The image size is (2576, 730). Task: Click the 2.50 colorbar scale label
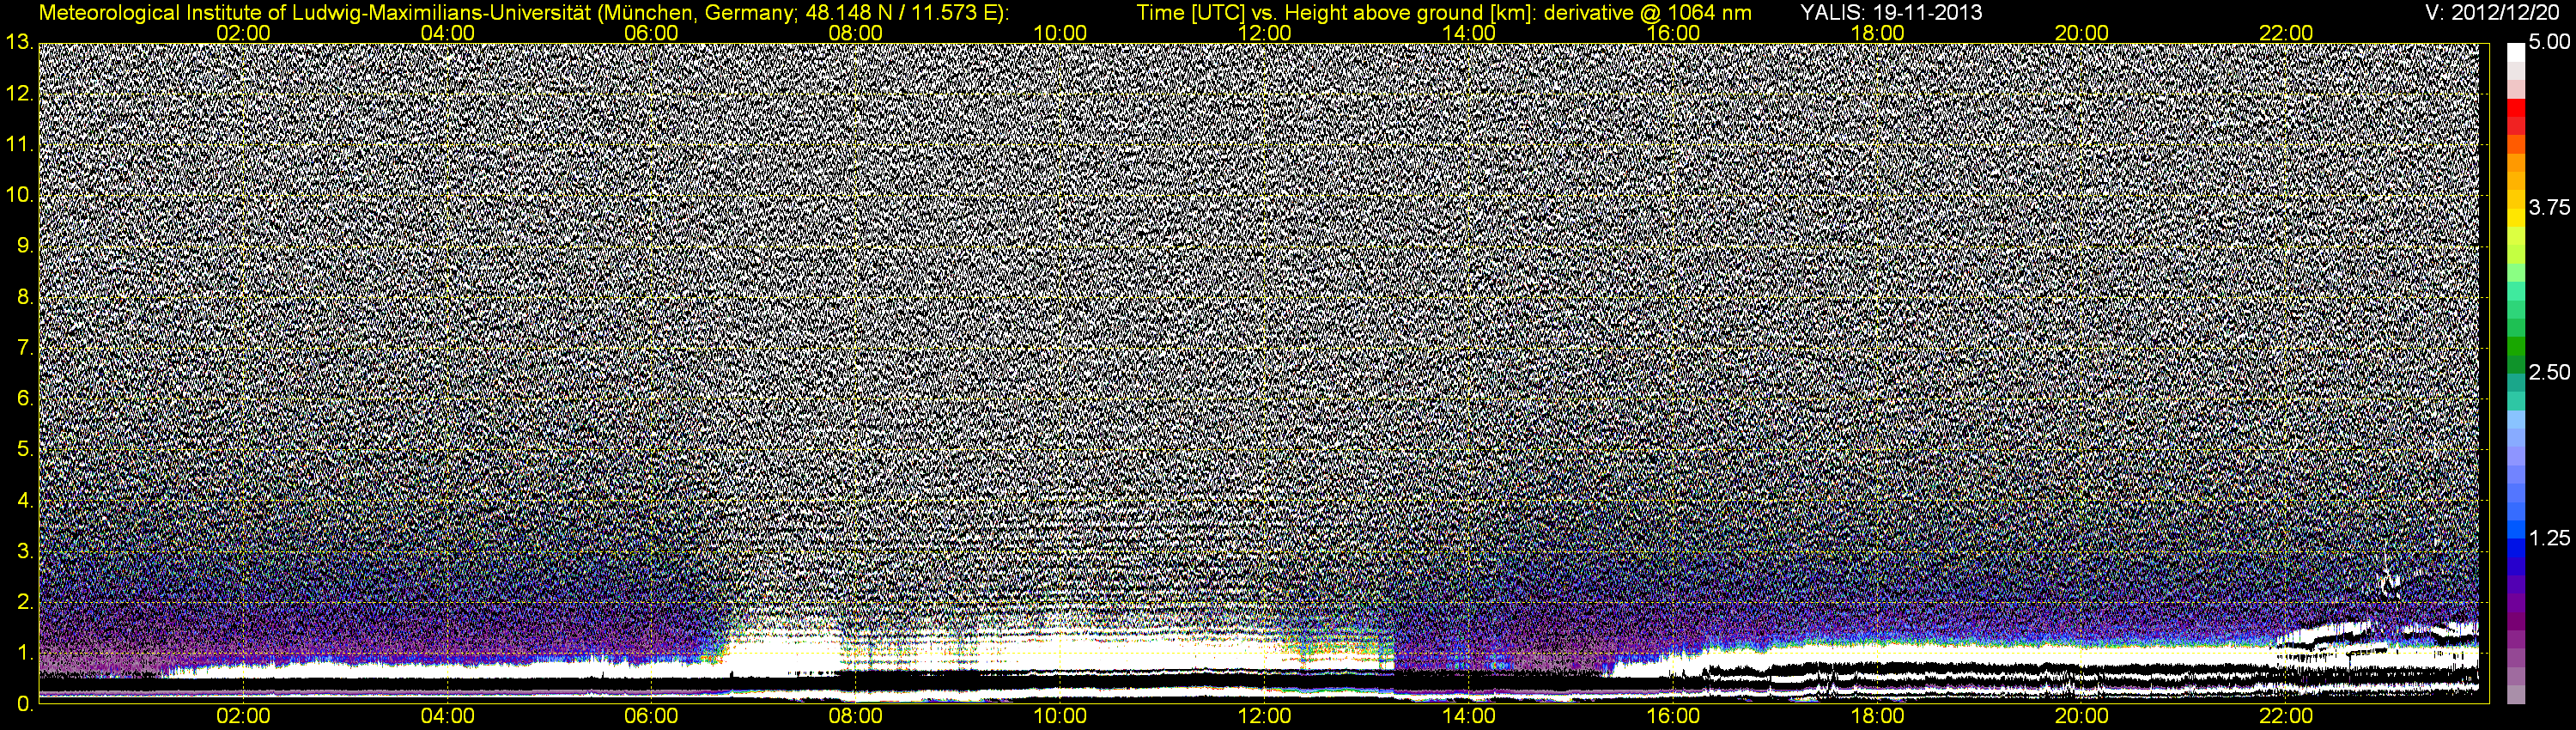(2549, 372)
